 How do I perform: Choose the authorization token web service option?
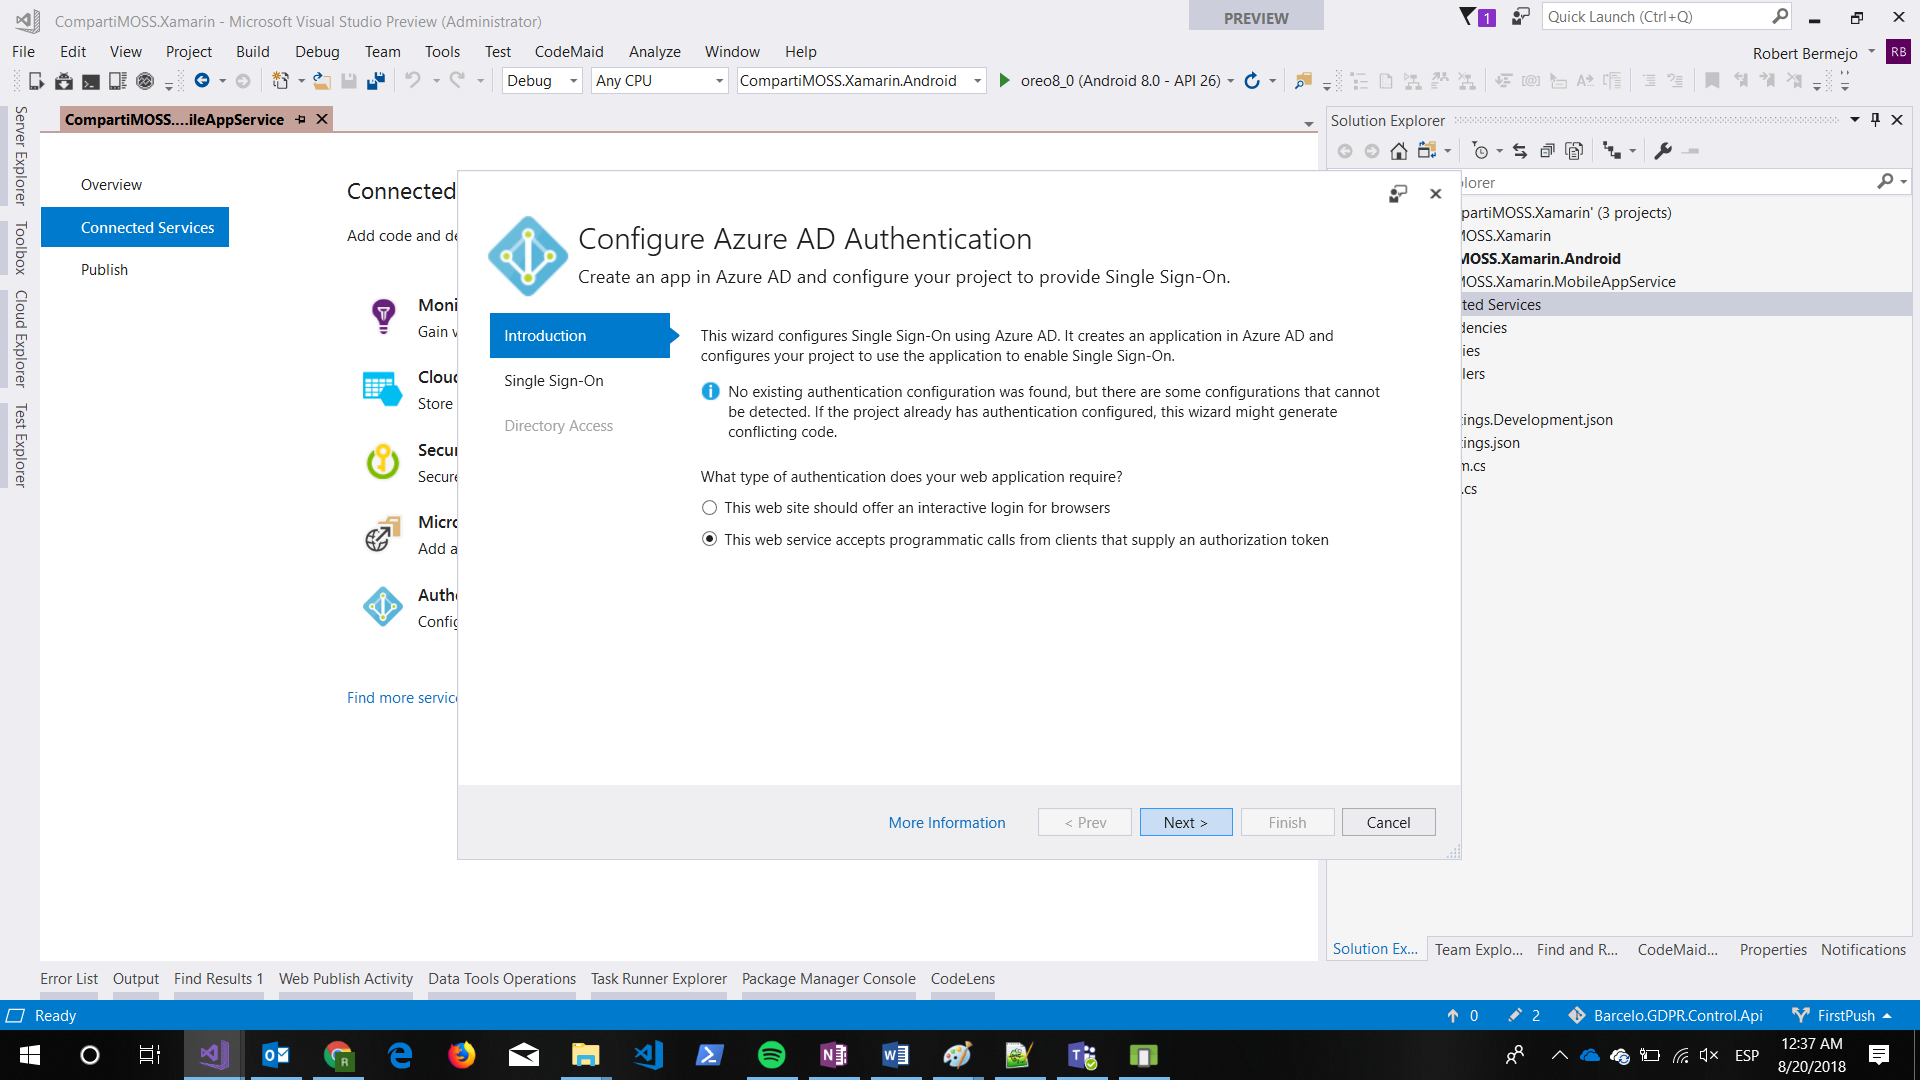pos(709,539)
